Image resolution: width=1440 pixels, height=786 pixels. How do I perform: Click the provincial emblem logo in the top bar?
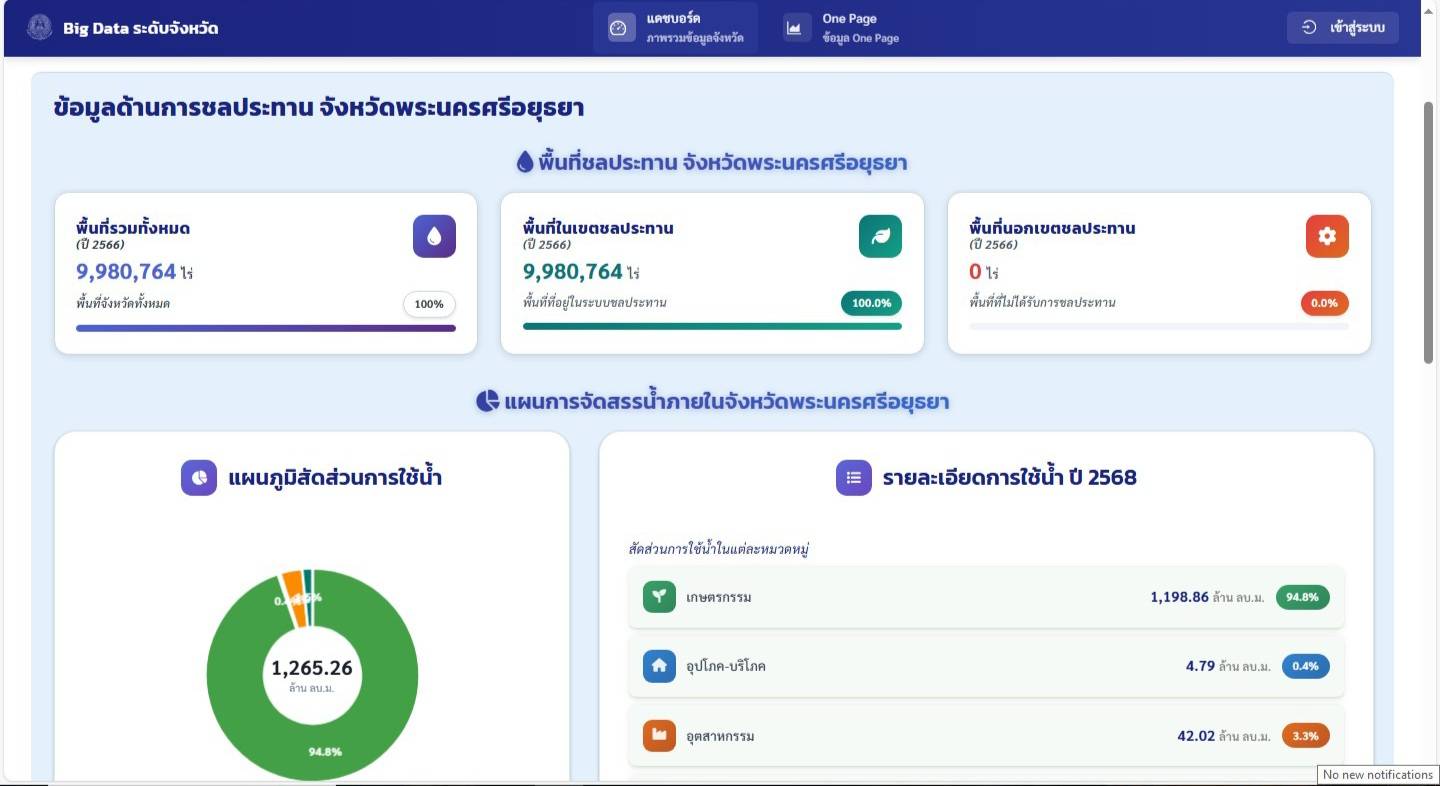(x=39, y=27)
